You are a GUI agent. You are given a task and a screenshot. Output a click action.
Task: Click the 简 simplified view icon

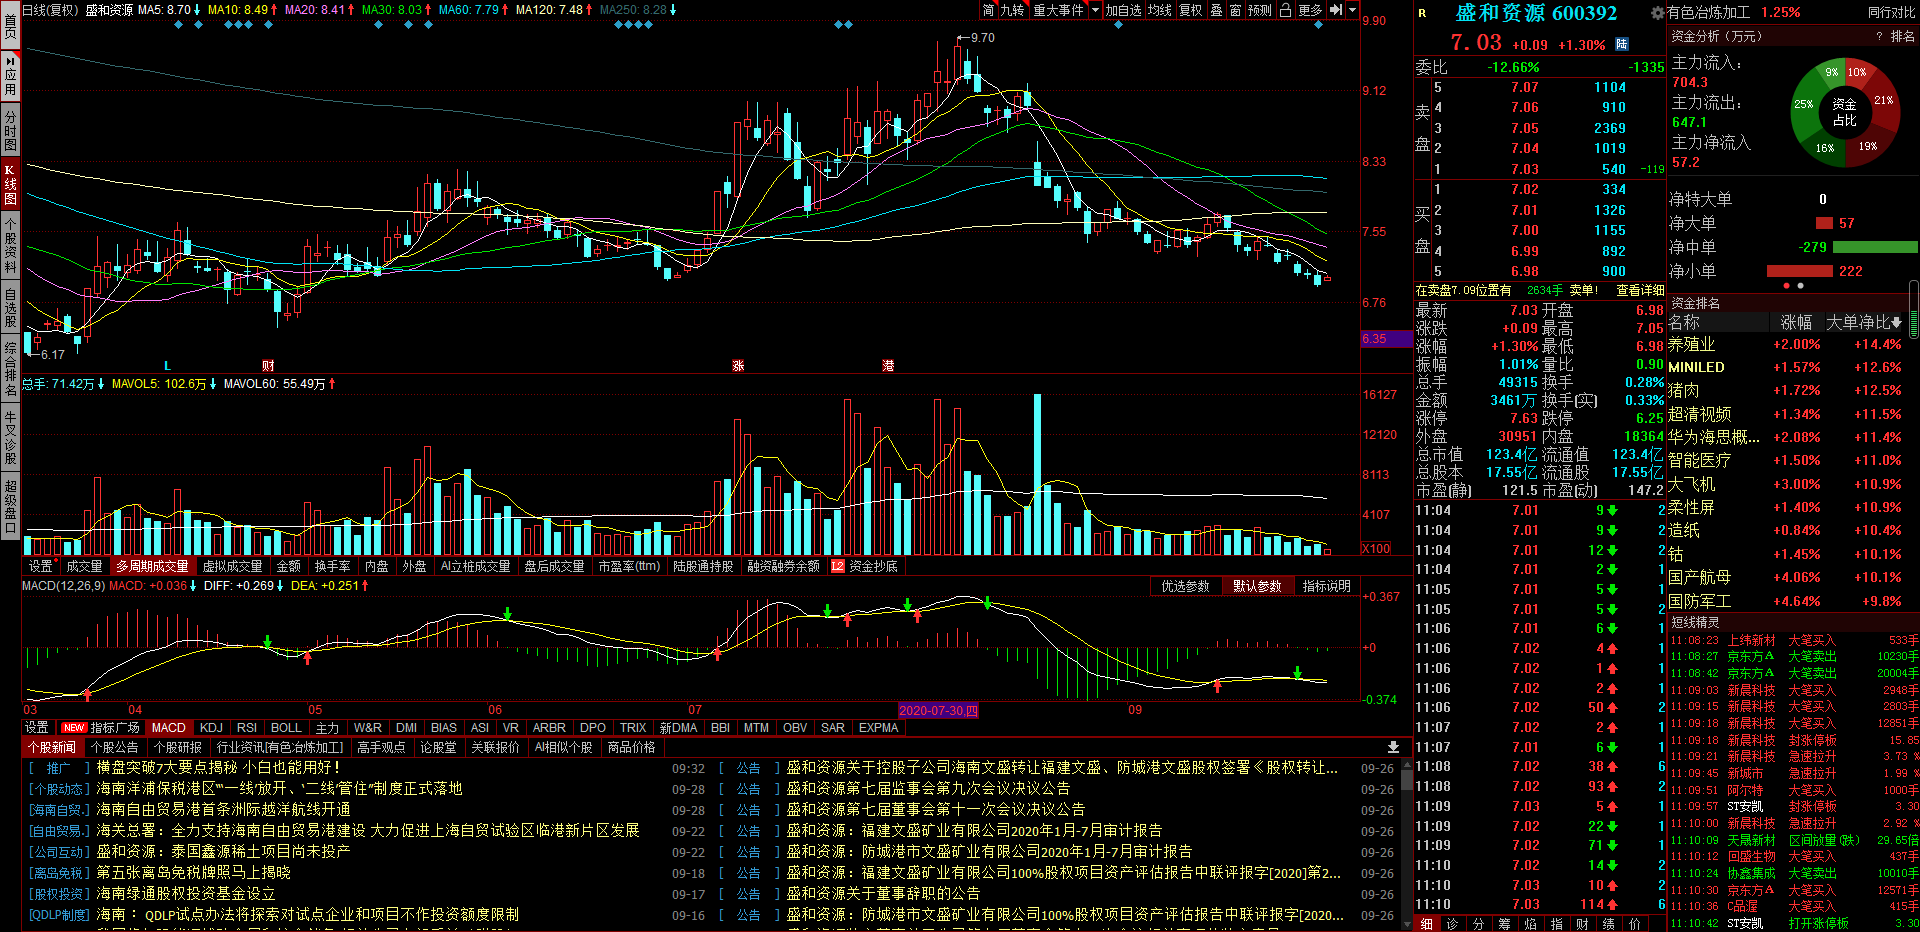pyautogui.click(x=989, y=10)
